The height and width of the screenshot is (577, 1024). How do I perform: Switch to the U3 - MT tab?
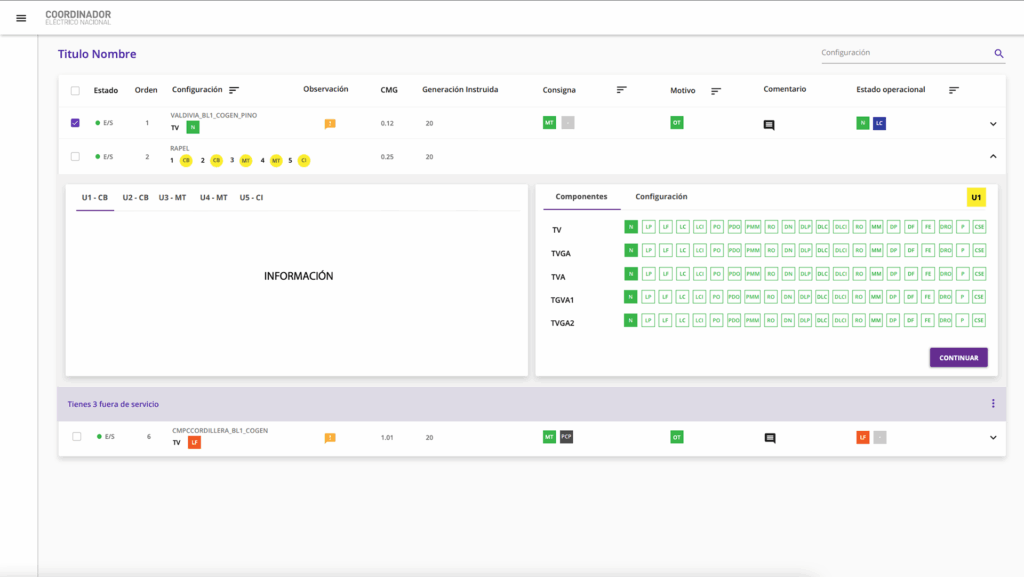point(172,197)
